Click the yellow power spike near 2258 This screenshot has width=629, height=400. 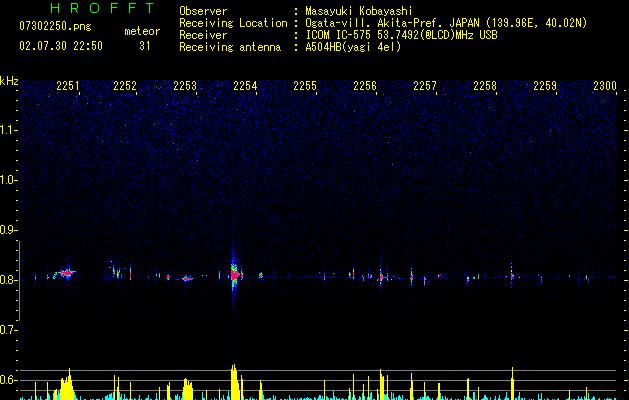512,383
